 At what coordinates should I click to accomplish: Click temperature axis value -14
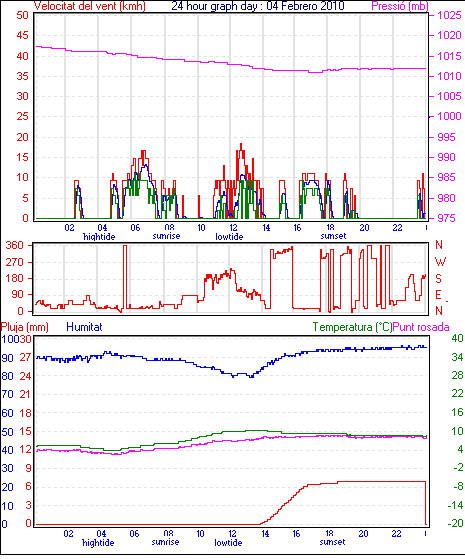(456, 505)
